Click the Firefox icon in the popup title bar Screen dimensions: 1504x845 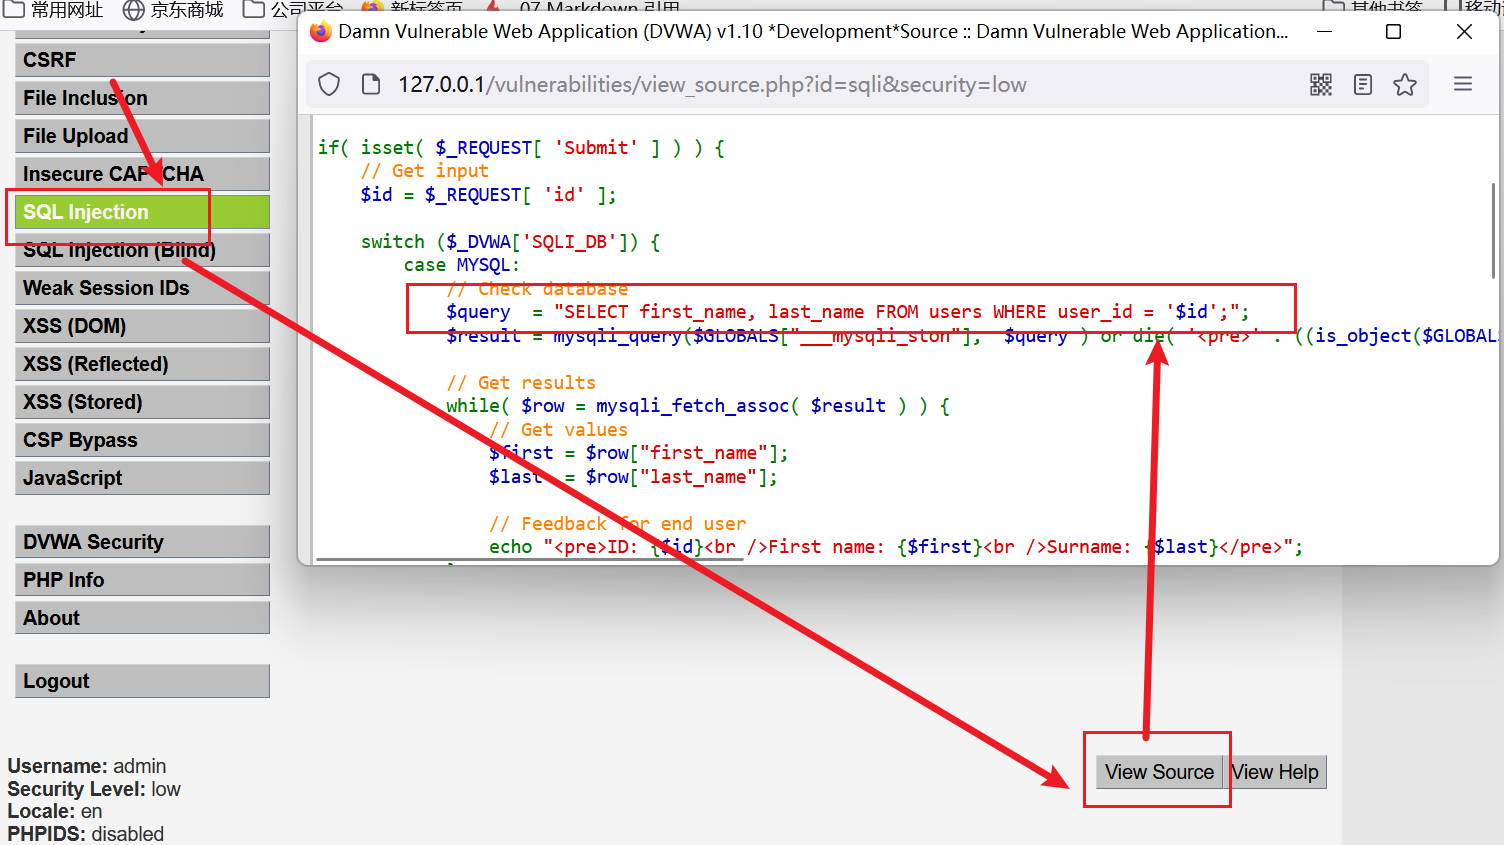321,32
